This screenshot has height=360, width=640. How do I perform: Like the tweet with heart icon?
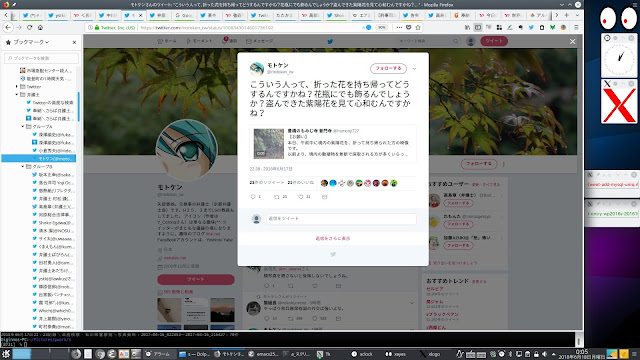click(x=300, y=197)
